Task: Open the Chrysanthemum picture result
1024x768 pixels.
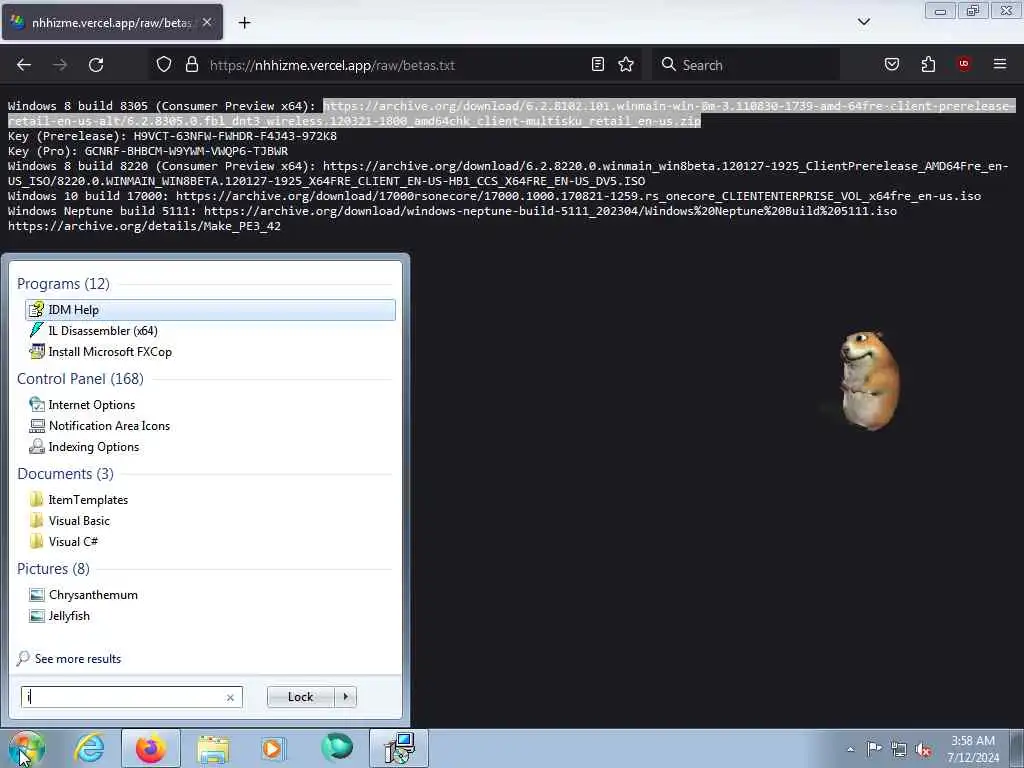Action: [210, 595]
